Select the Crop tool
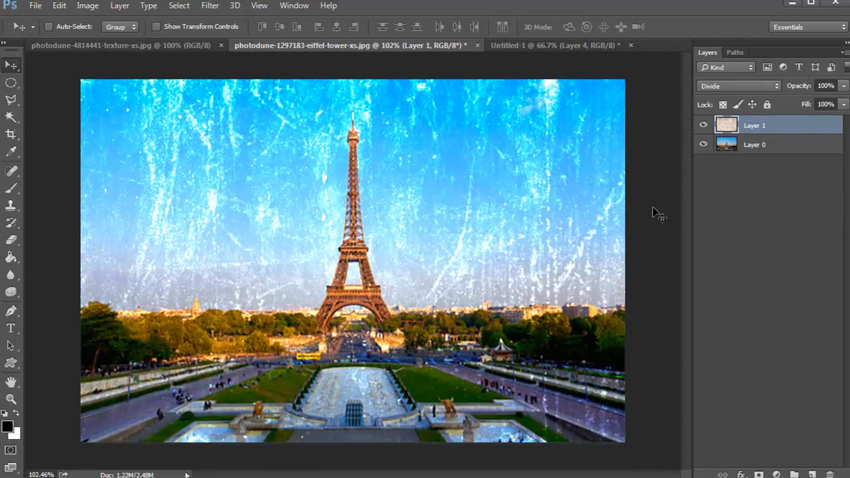 [x=11, y=134]
